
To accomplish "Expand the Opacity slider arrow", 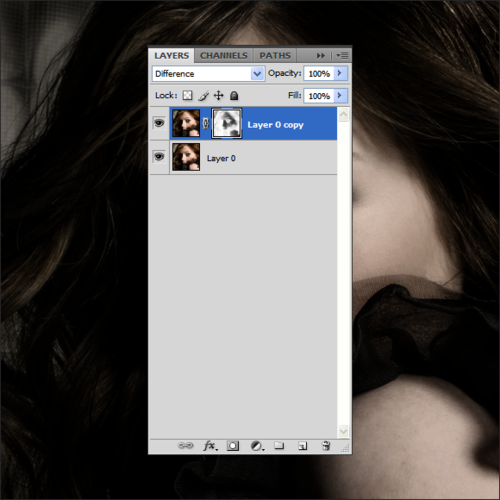I will click(340, 73).
